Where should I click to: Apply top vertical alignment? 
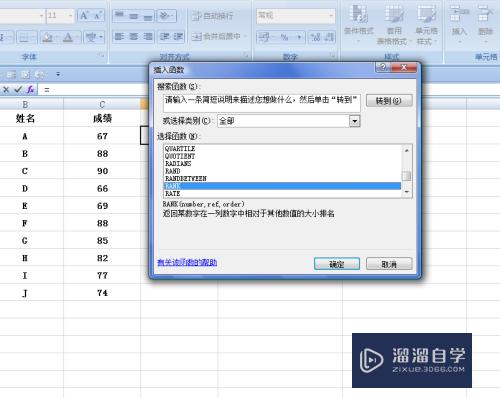coord(119,16)
